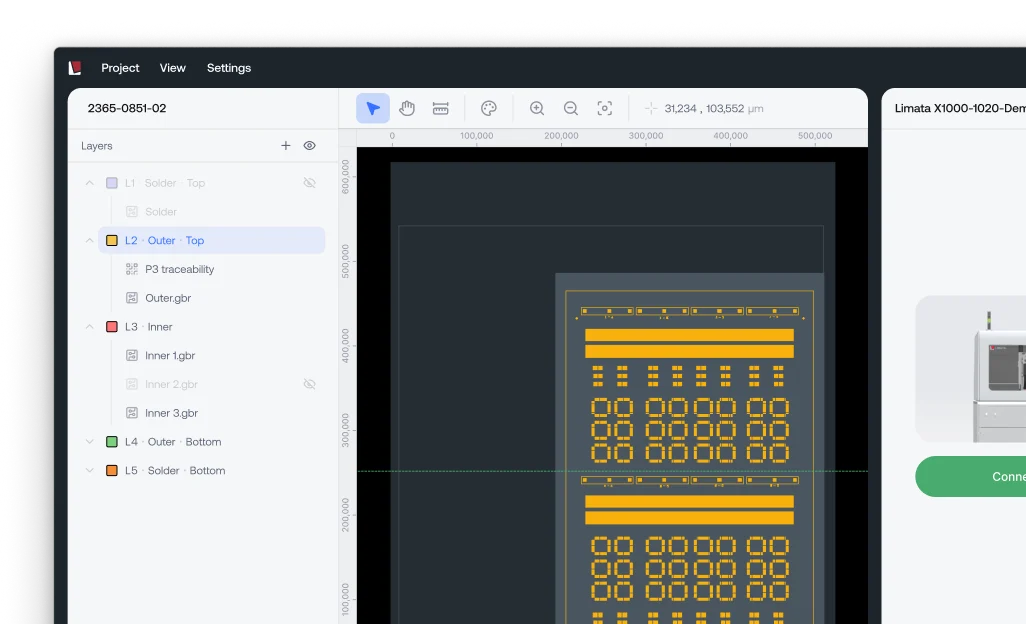Open the color palette settings

[489, 108]
